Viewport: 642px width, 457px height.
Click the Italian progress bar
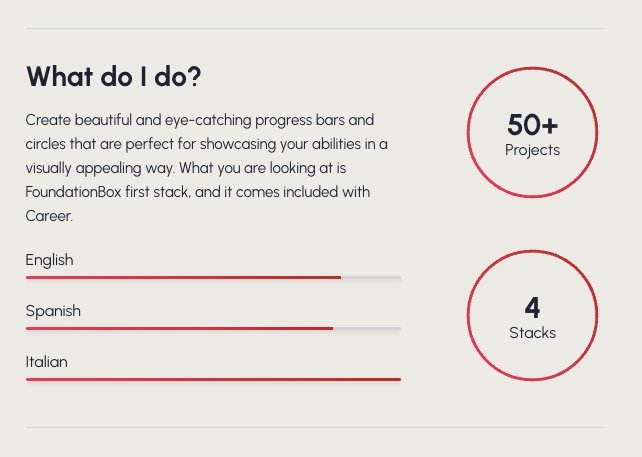coord(213,379)
